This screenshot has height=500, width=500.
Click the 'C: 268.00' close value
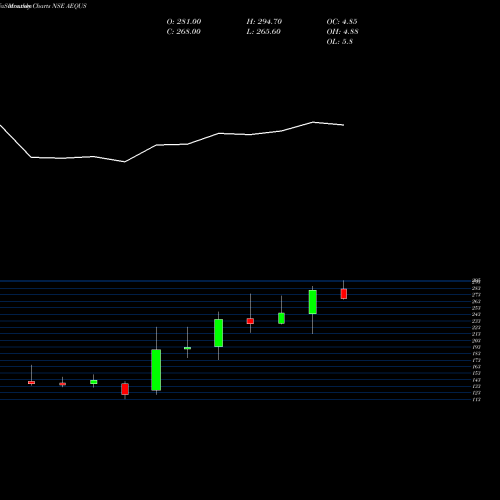[x=183, y=32]
